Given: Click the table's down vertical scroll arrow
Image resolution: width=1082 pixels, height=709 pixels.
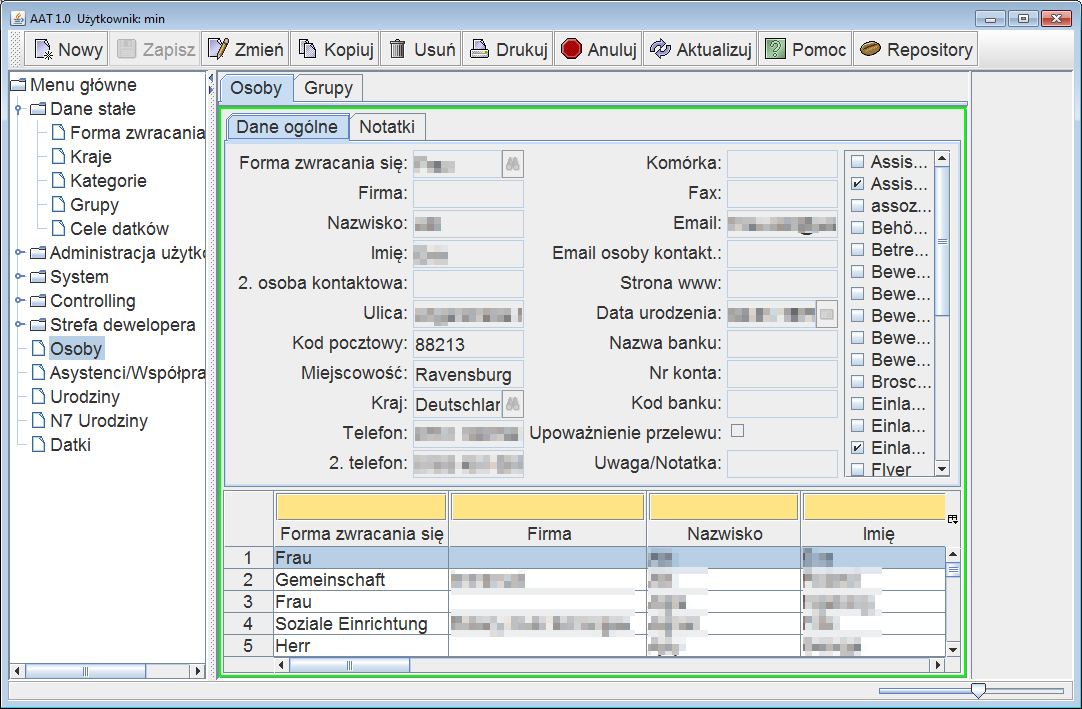Looking at the screenshot, I should pos(953,649).
